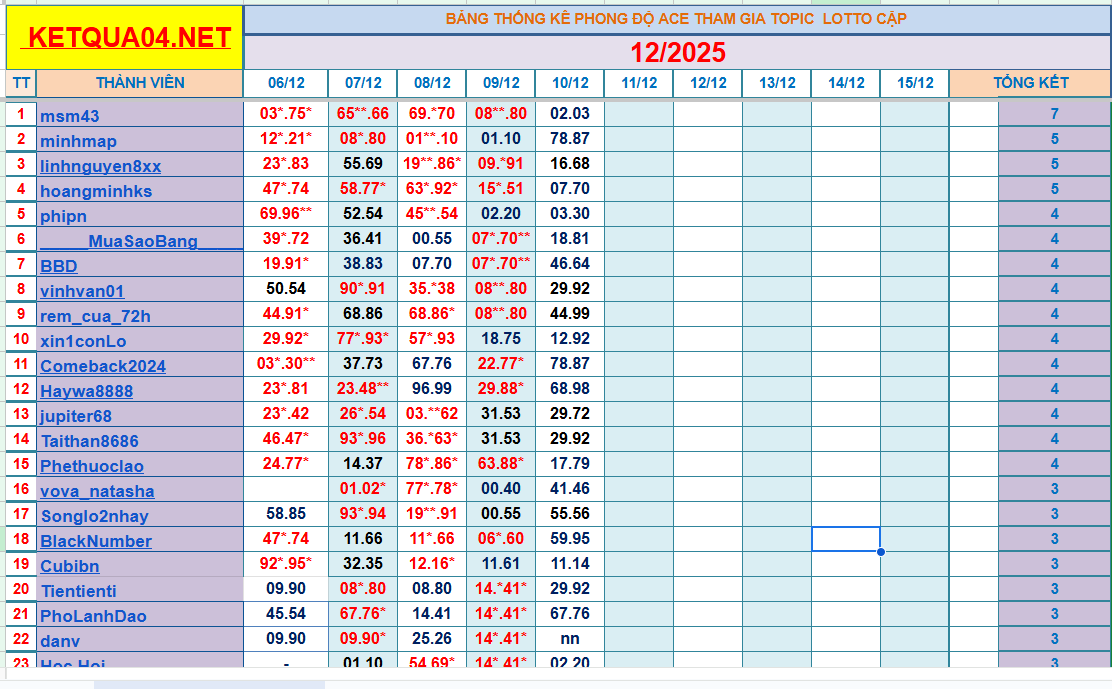Select the THÀNH VIÊN header cell
Image resolution: width=1112 pixels, height=689 pixels.
140,83
